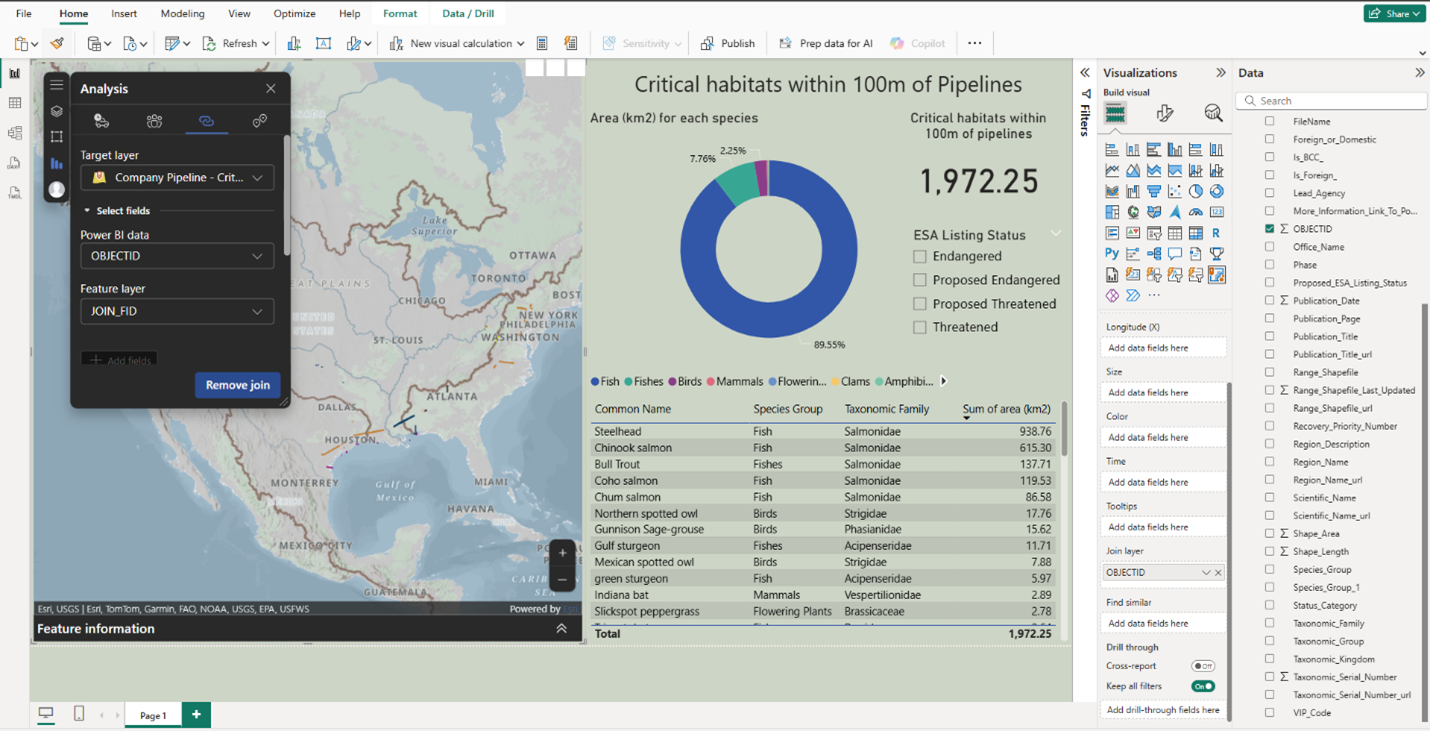Select the R script visual
Screen dimensions: 1430x731
point(1216,233)
